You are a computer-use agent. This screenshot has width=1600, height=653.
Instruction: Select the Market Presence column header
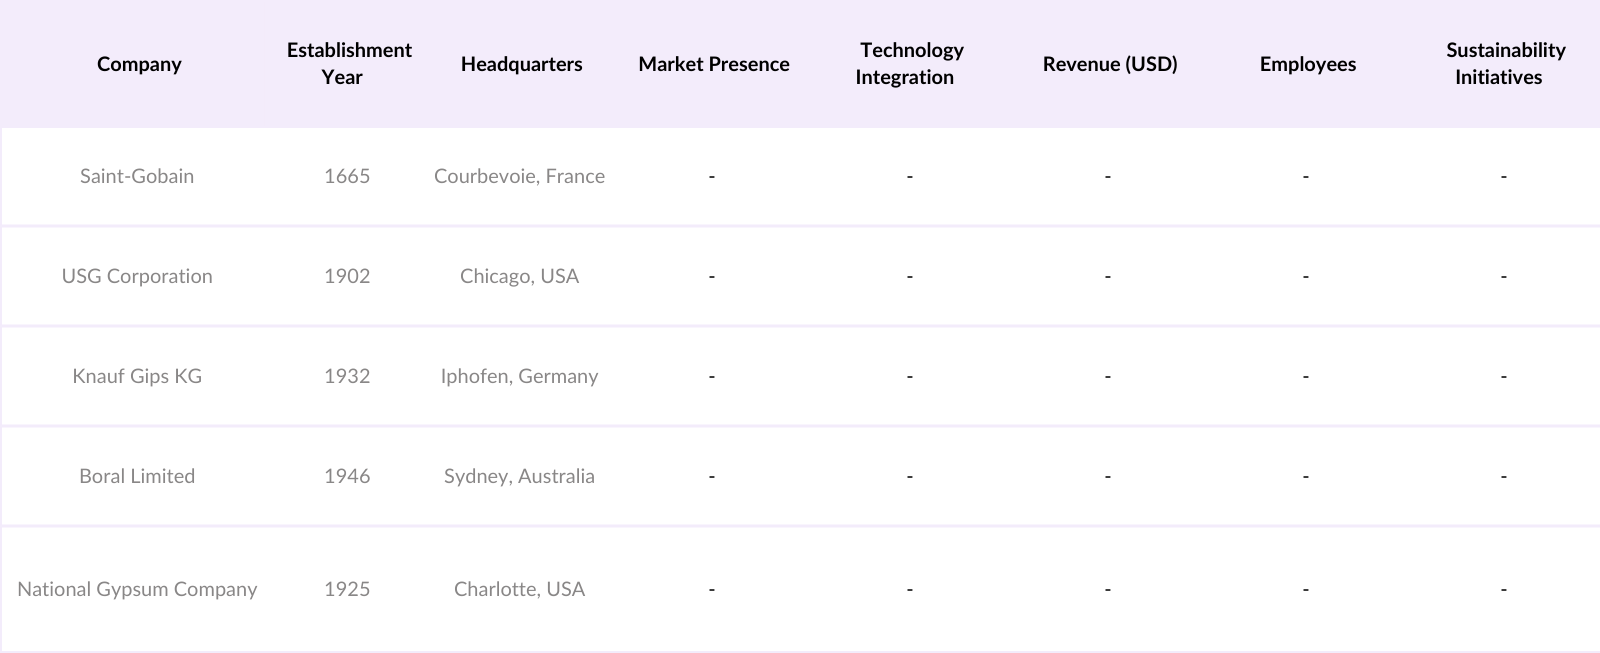point(714,64)
